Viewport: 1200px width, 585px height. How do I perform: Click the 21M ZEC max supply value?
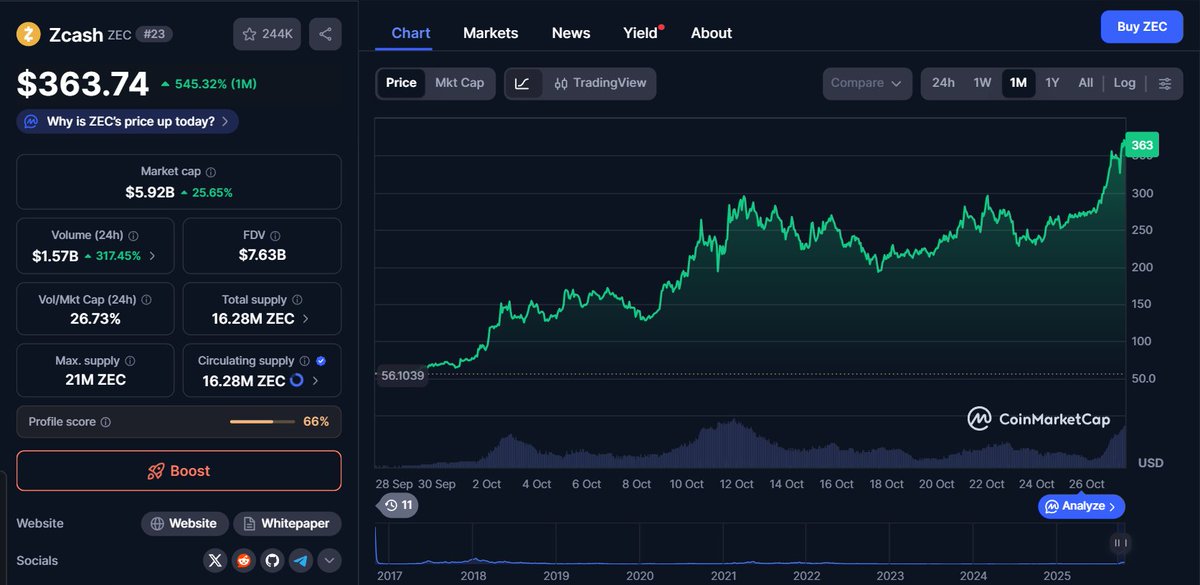(95, 380)
